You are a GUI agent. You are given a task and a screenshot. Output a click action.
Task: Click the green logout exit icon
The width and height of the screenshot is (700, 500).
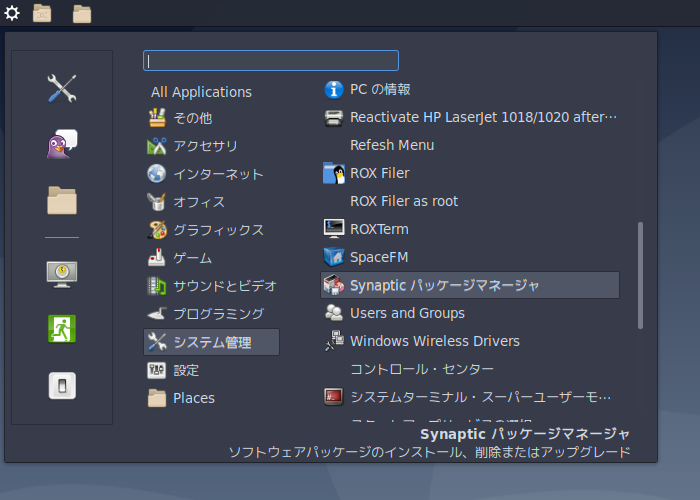click(62, 329)
